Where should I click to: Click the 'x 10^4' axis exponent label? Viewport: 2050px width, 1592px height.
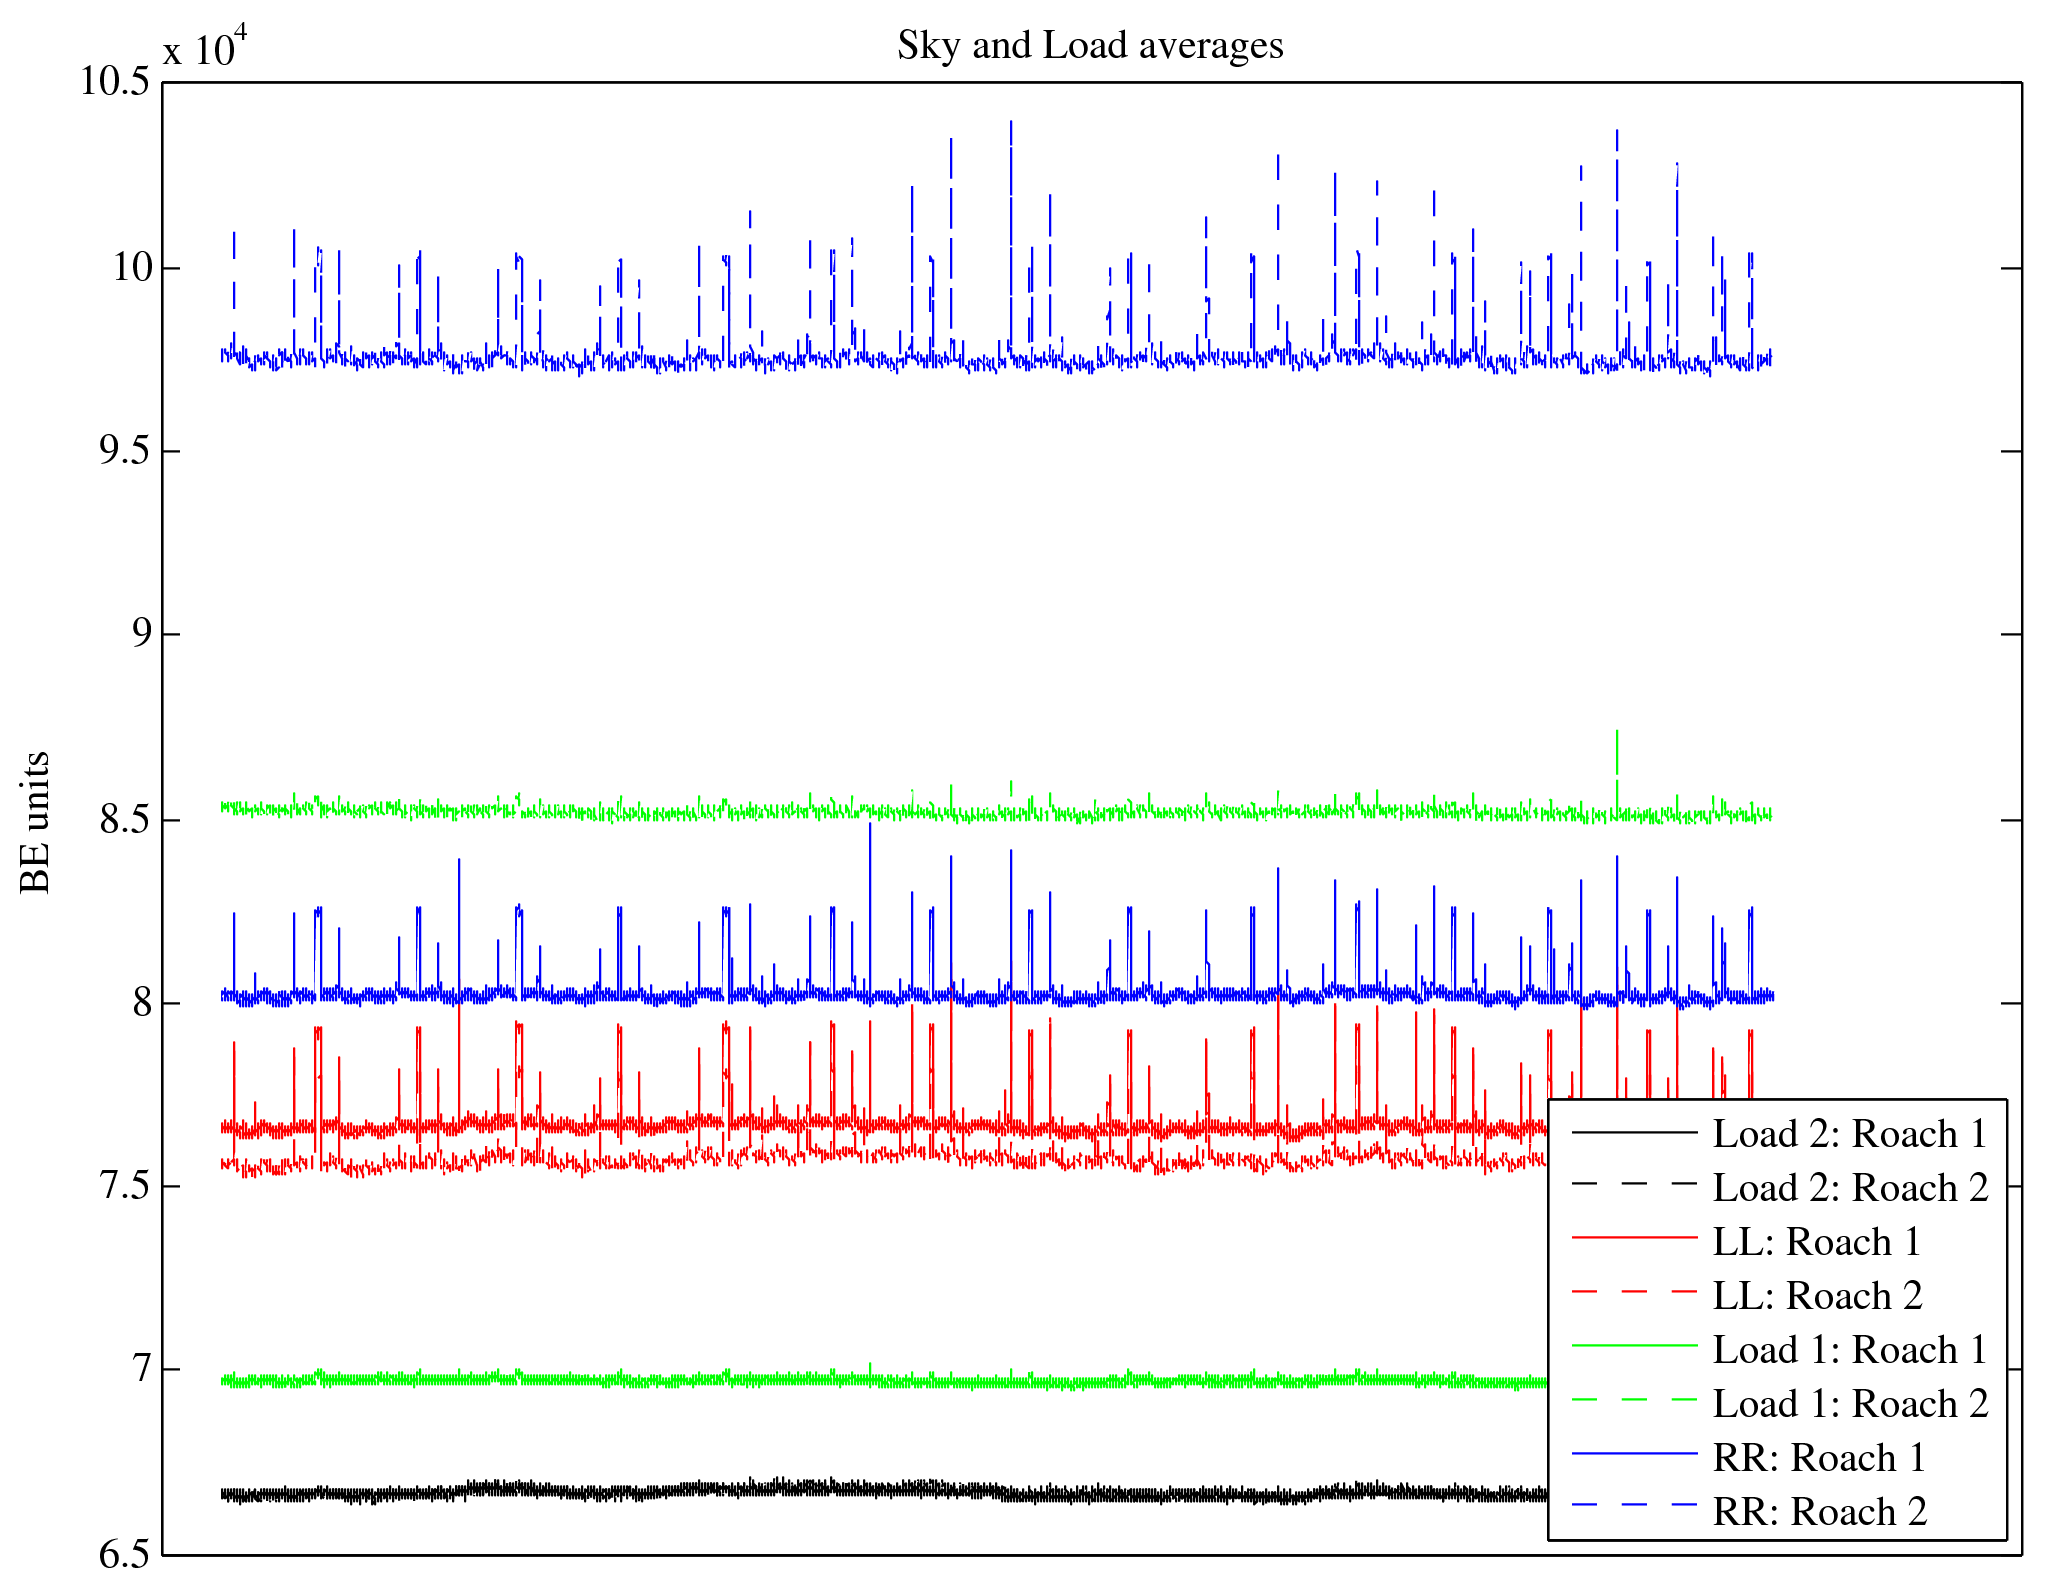coord(205,46)
